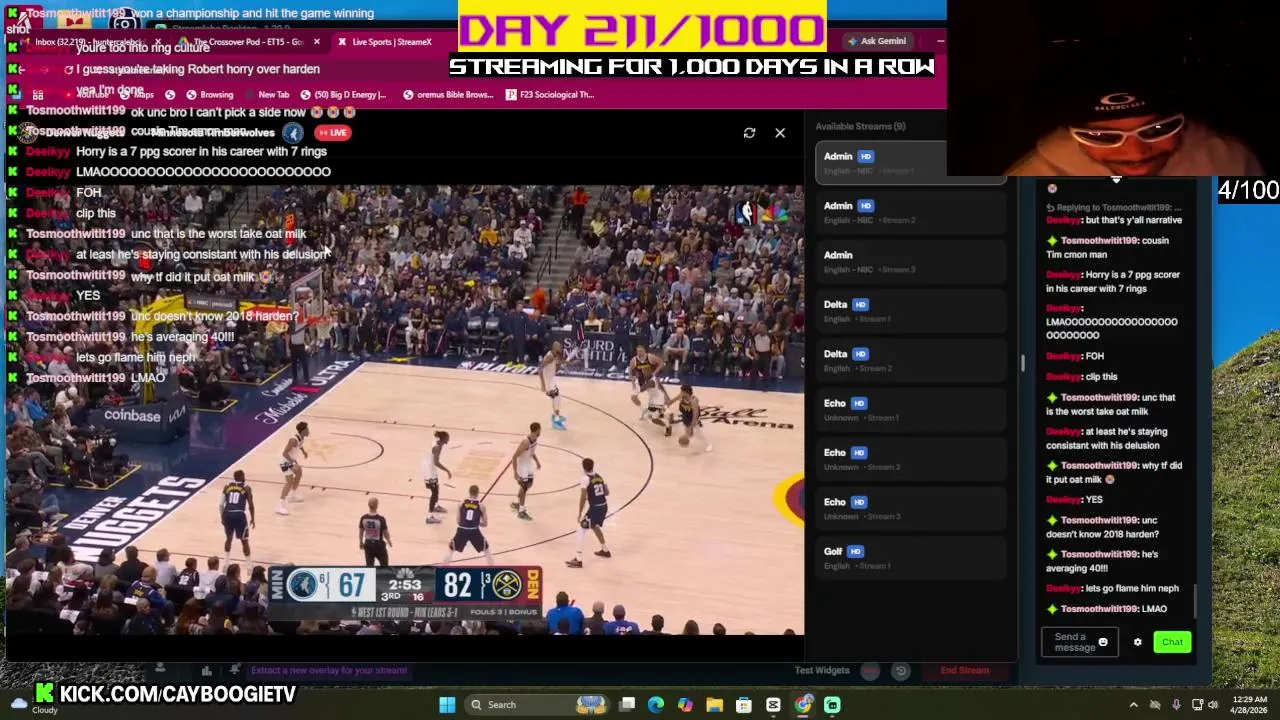Open Task View from the taskbar
Screen dimensions: 1280x720
627,705
